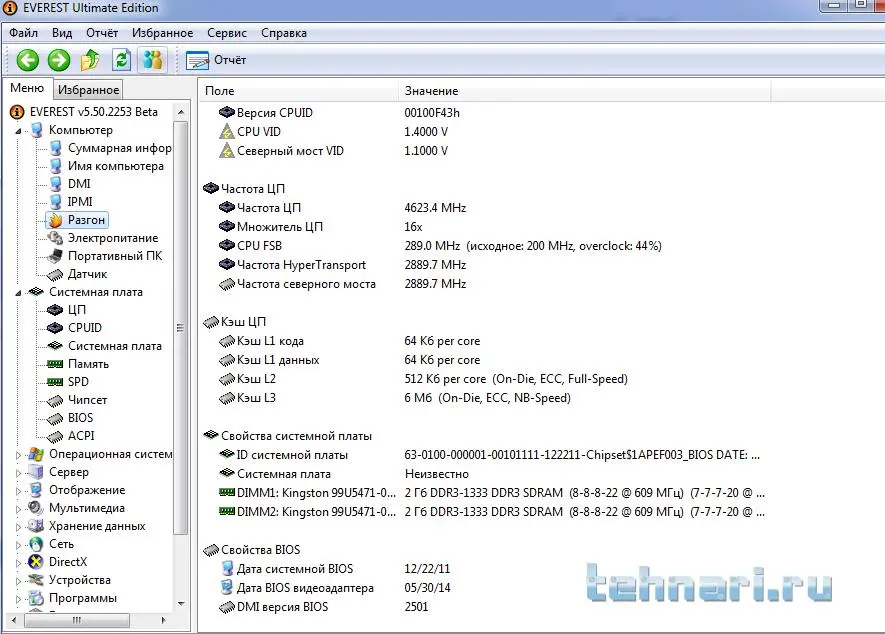Click the green Back arrow toolbar icon
Viewport: 885px width, 634px height.
tap(27, 60)
